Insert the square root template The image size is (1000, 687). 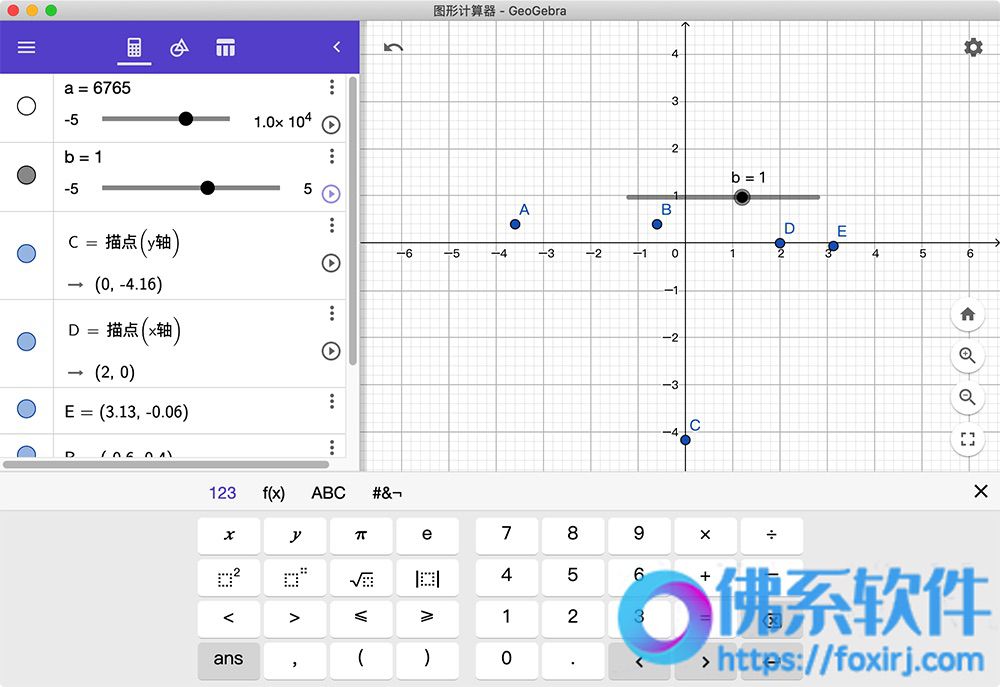click(361, 577)
